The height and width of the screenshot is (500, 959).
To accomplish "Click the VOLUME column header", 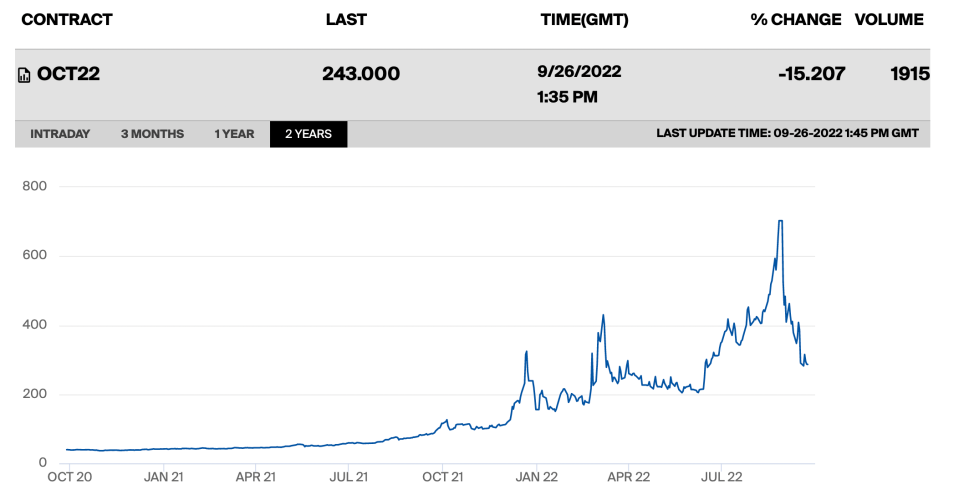I will tap(889, 20).
